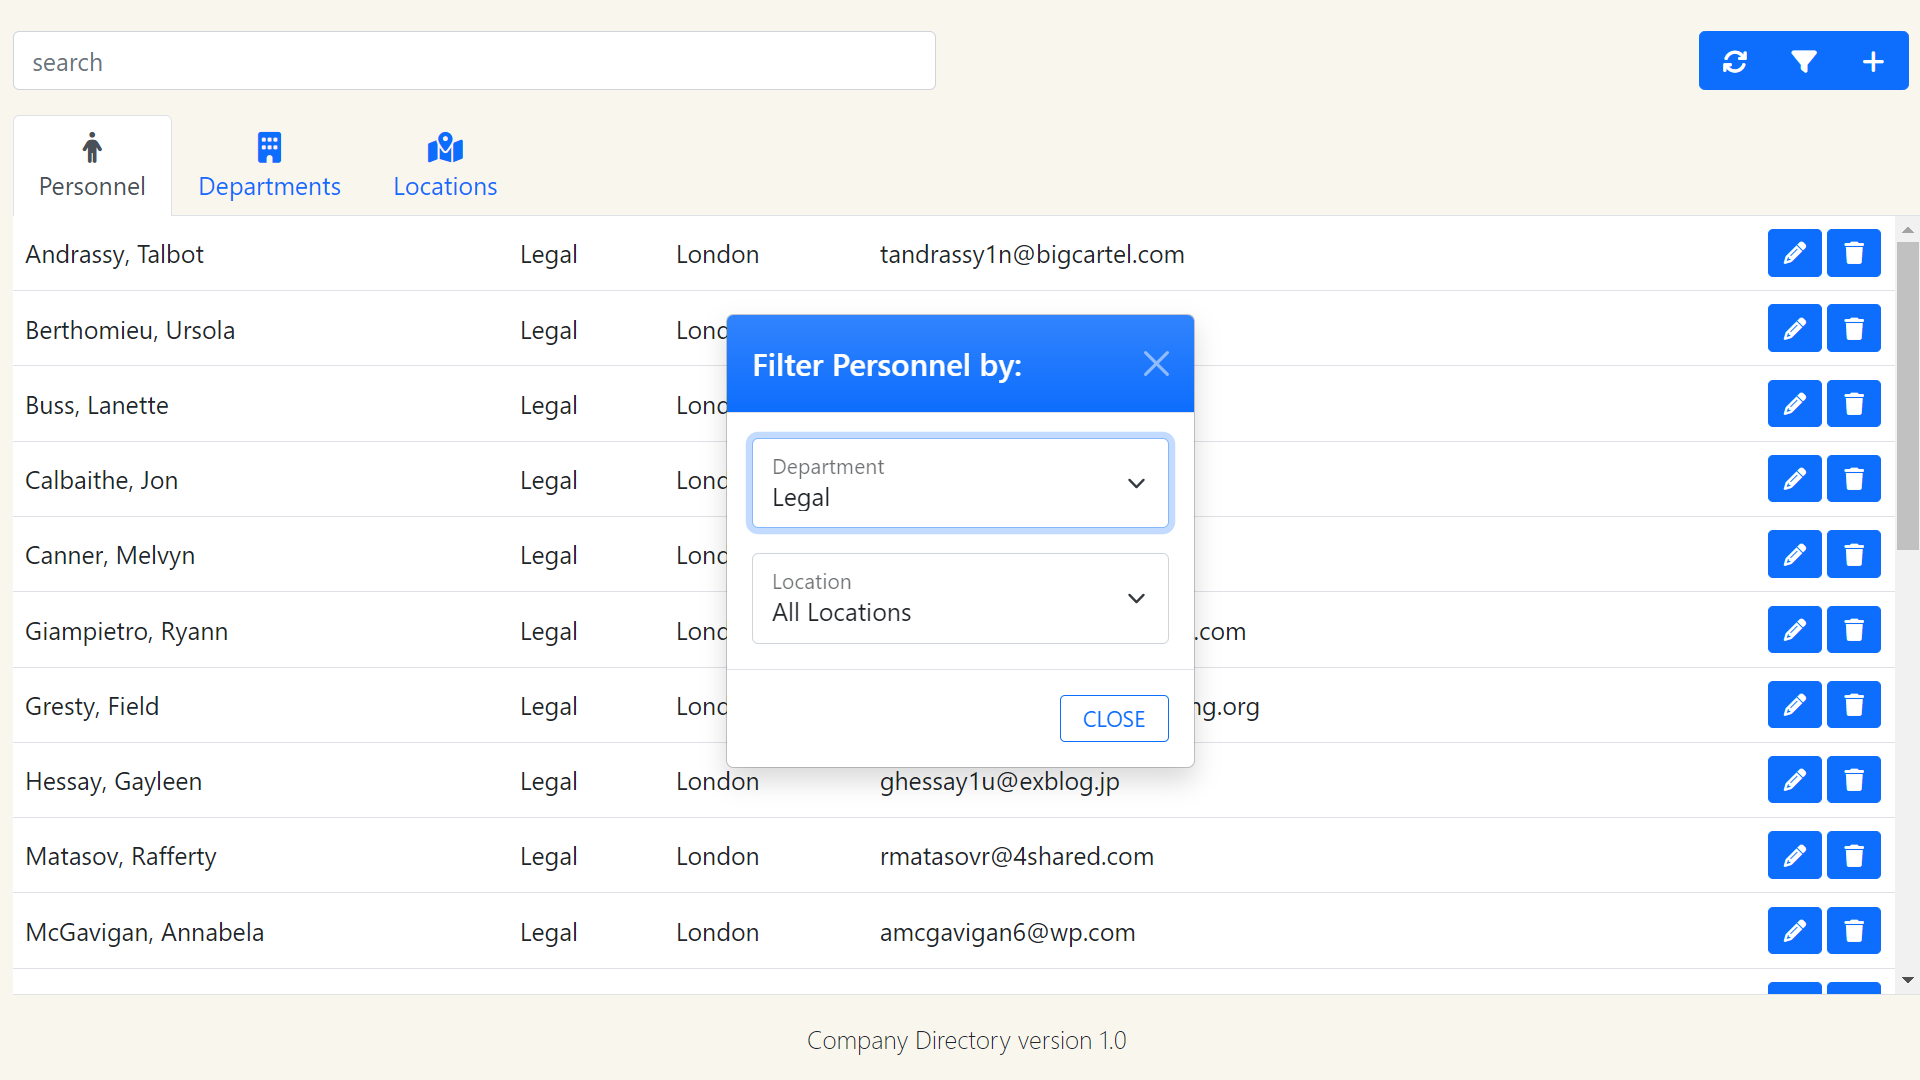The image size is (1920, 1080).
Task: Edit Andrassy, Talbot with pencil icon
Action: (1794, 253)
